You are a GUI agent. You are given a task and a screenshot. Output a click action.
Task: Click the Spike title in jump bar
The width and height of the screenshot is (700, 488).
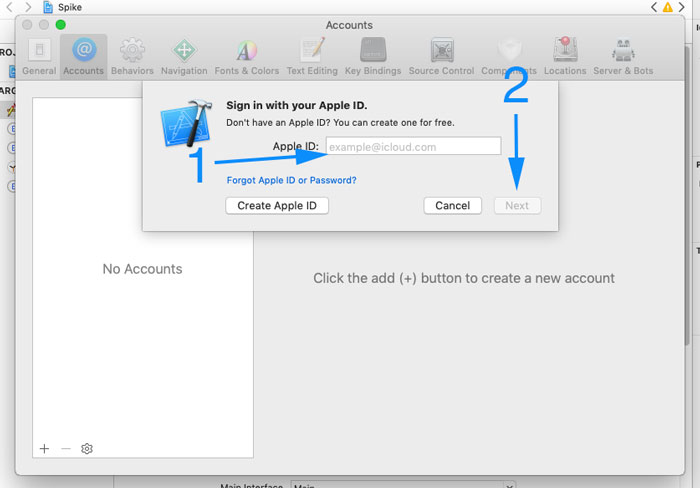(70, 7)
